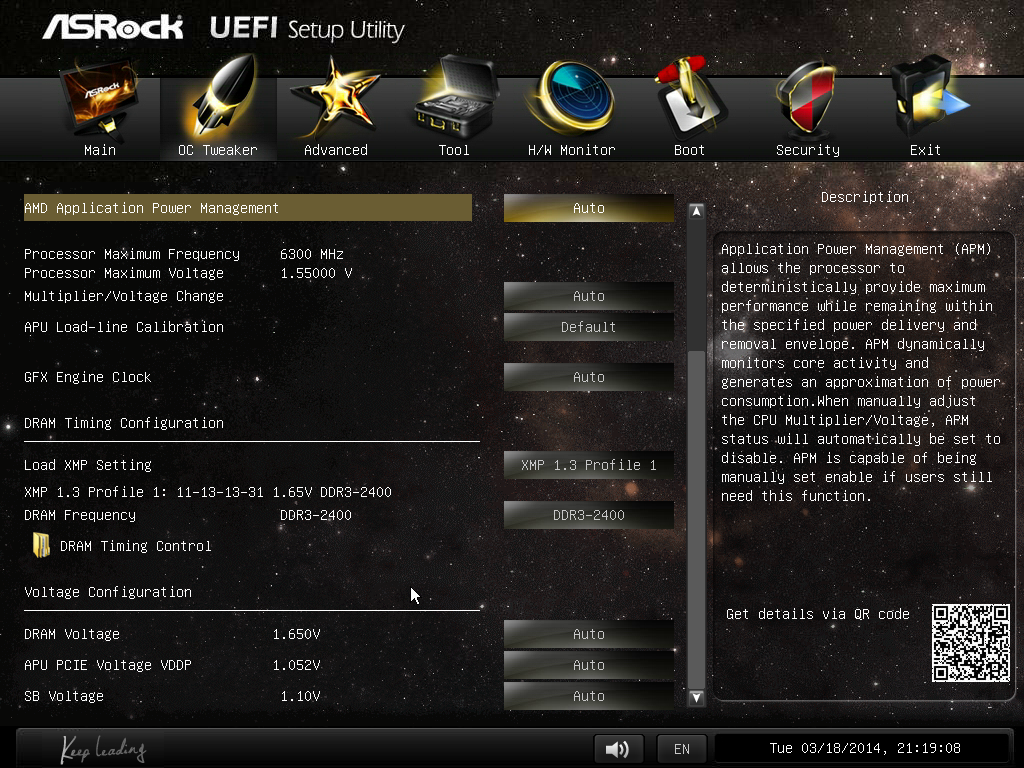Click Processor Maximum Voltage 1.55000 V value
The image size is (1024, 768).
[x=316, y=273]
